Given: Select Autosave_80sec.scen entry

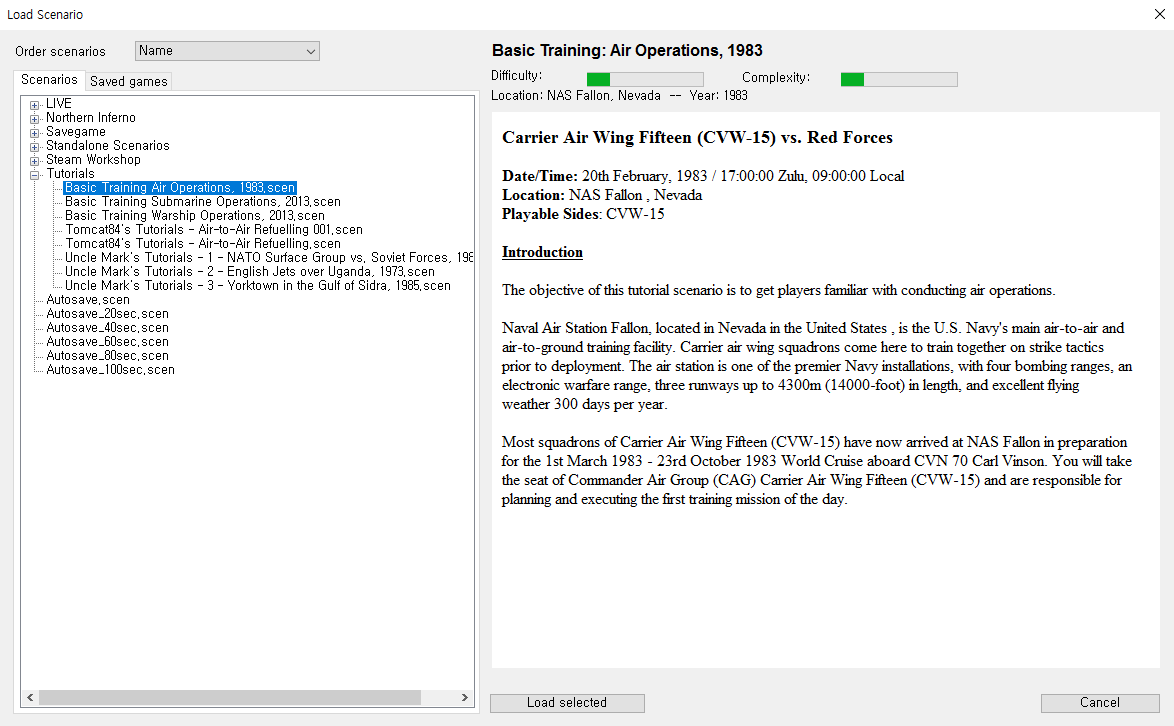Looking at the screenshot, I should pyautogui.click(x=108, y=356).
